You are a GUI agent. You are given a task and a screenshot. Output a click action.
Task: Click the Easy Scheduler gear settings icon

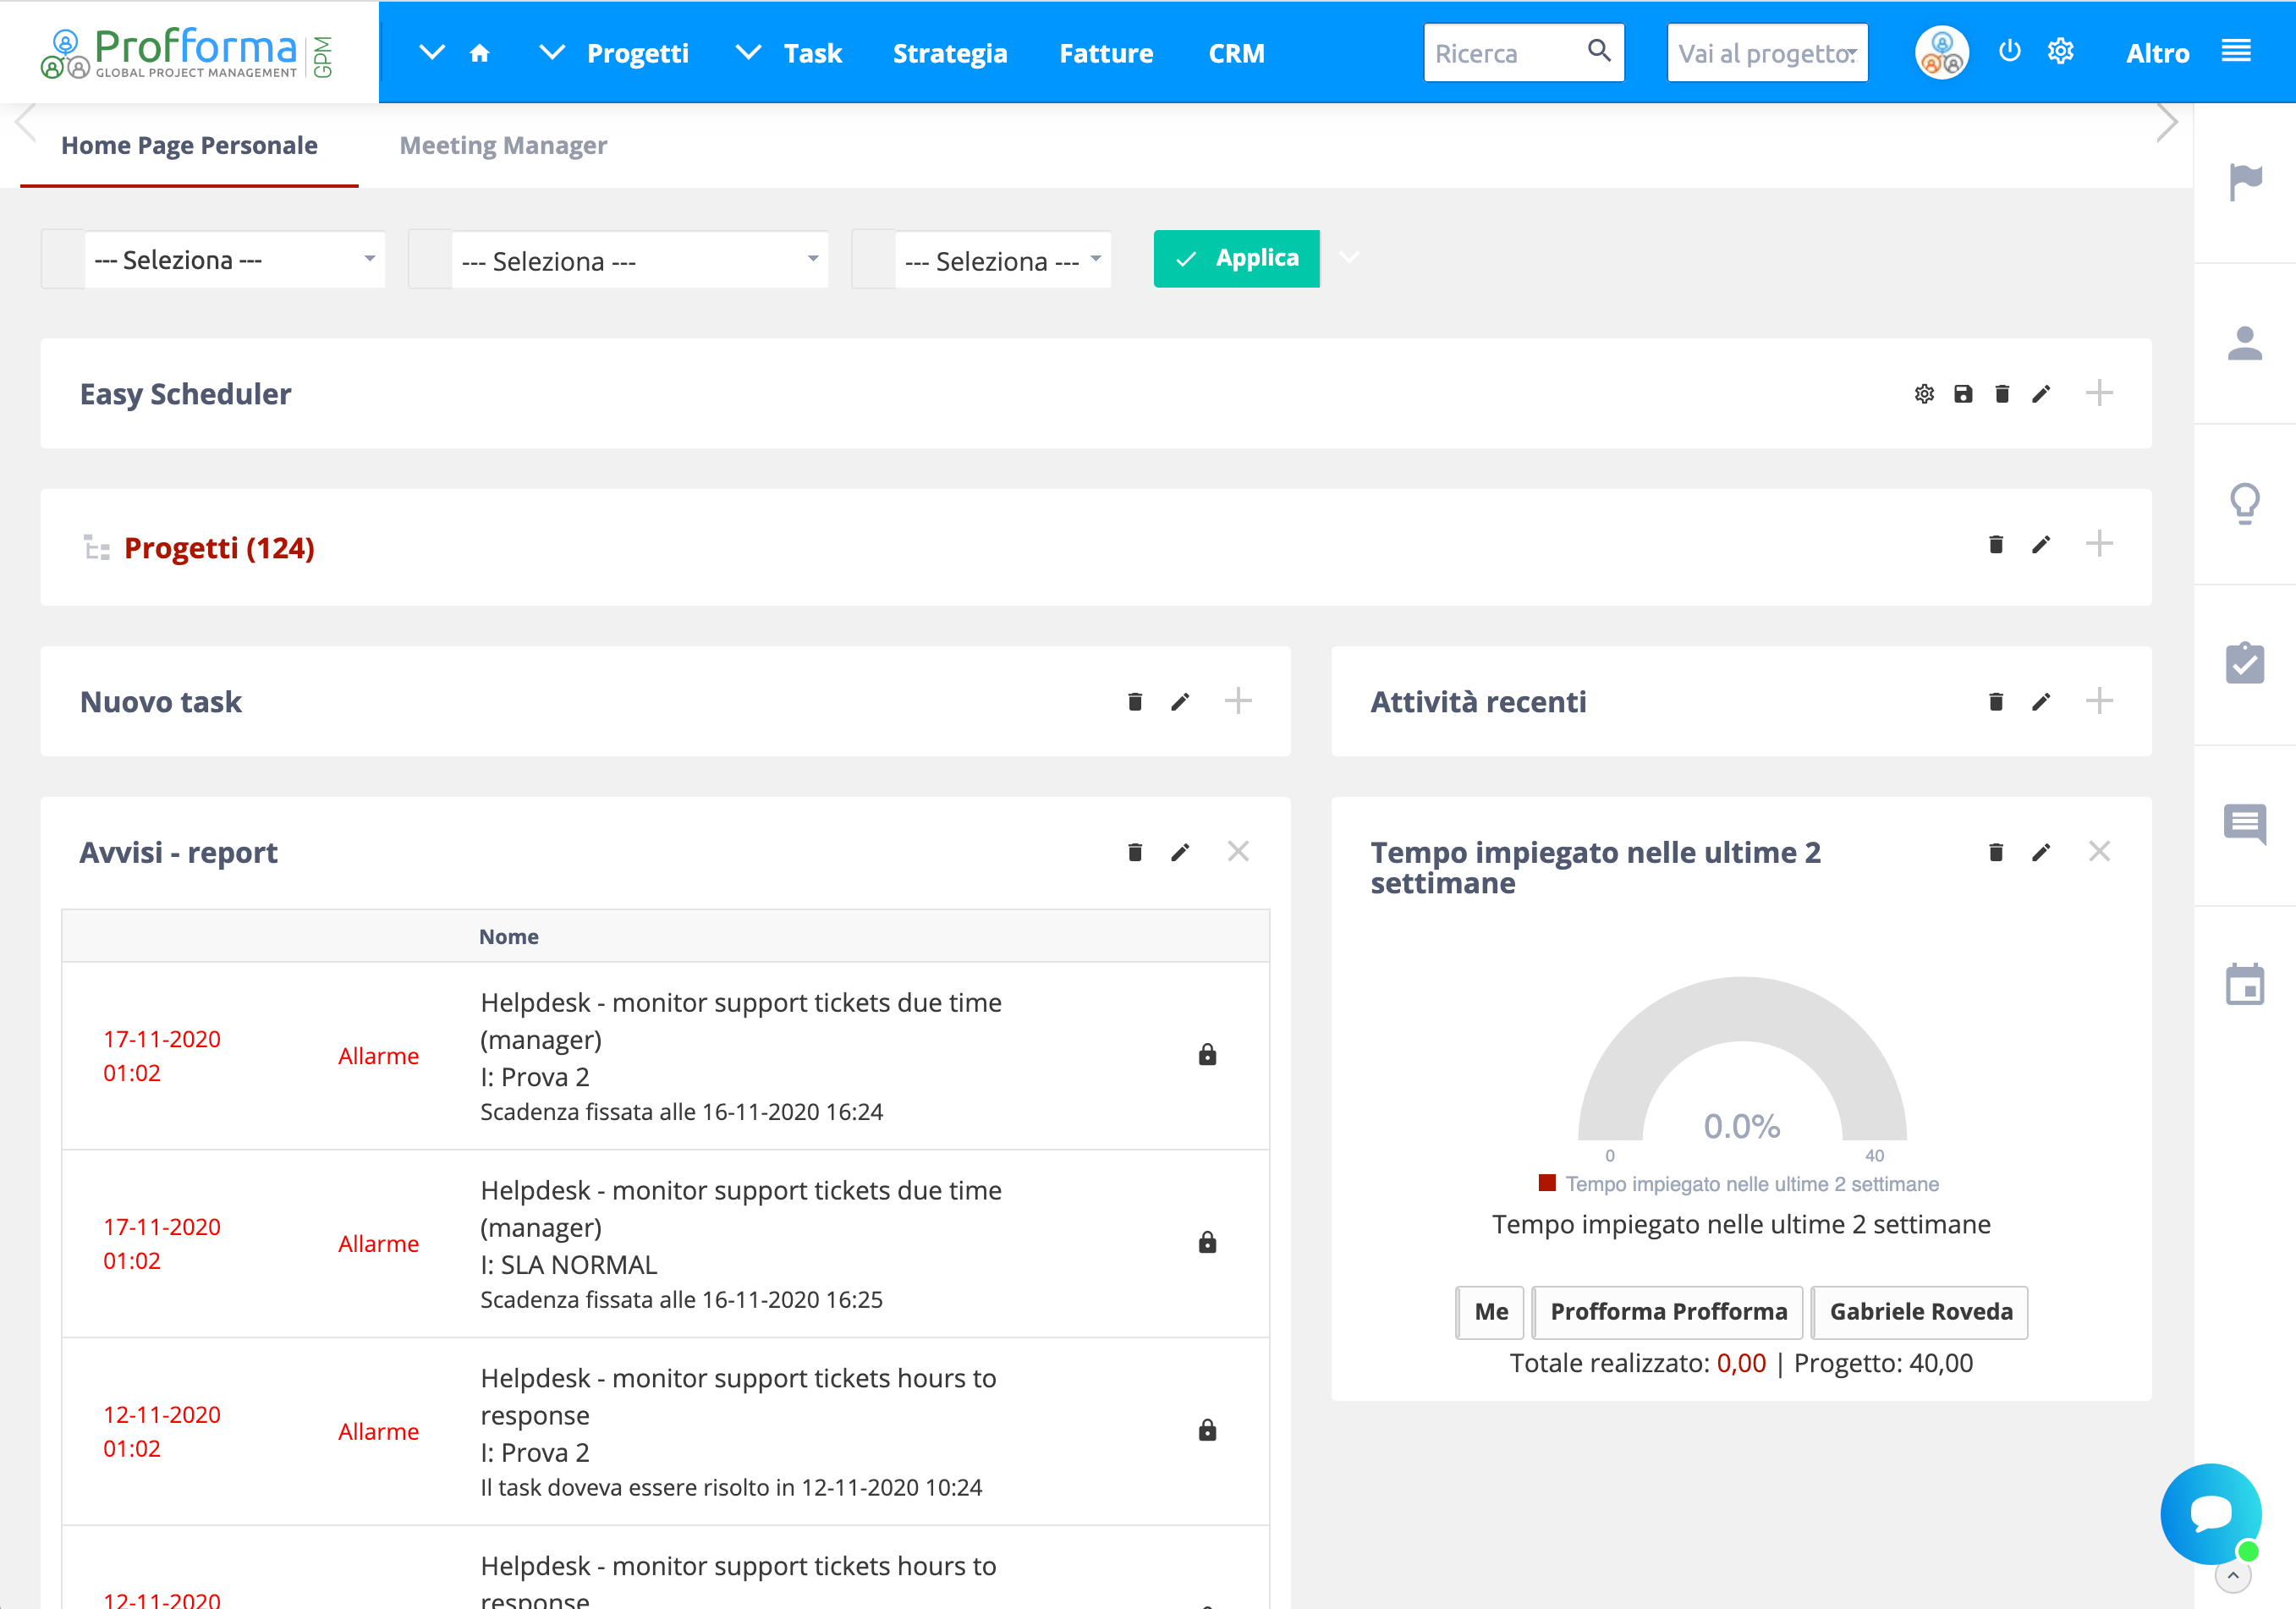(1924, 394)
